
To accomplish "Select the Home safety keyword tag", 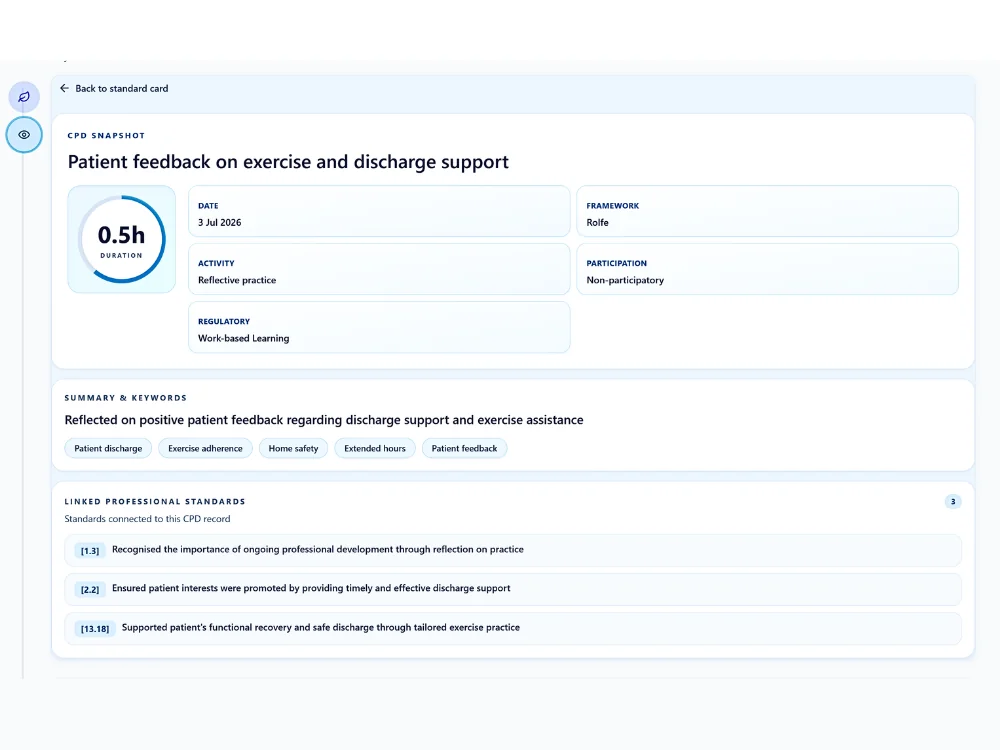I will click(x=293, y=448).
